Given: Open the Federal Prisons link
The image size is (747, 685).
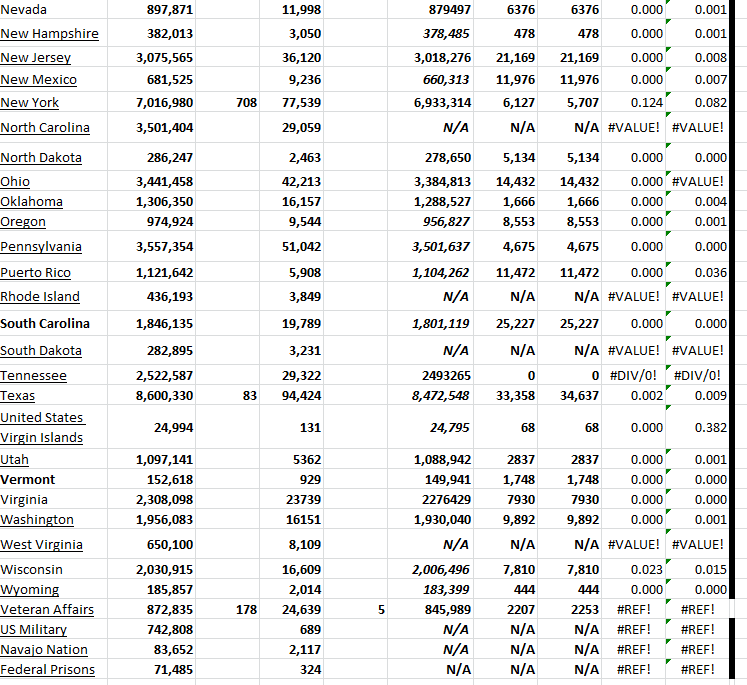Looking at the screenshot, I should click(x=47, y=669).
